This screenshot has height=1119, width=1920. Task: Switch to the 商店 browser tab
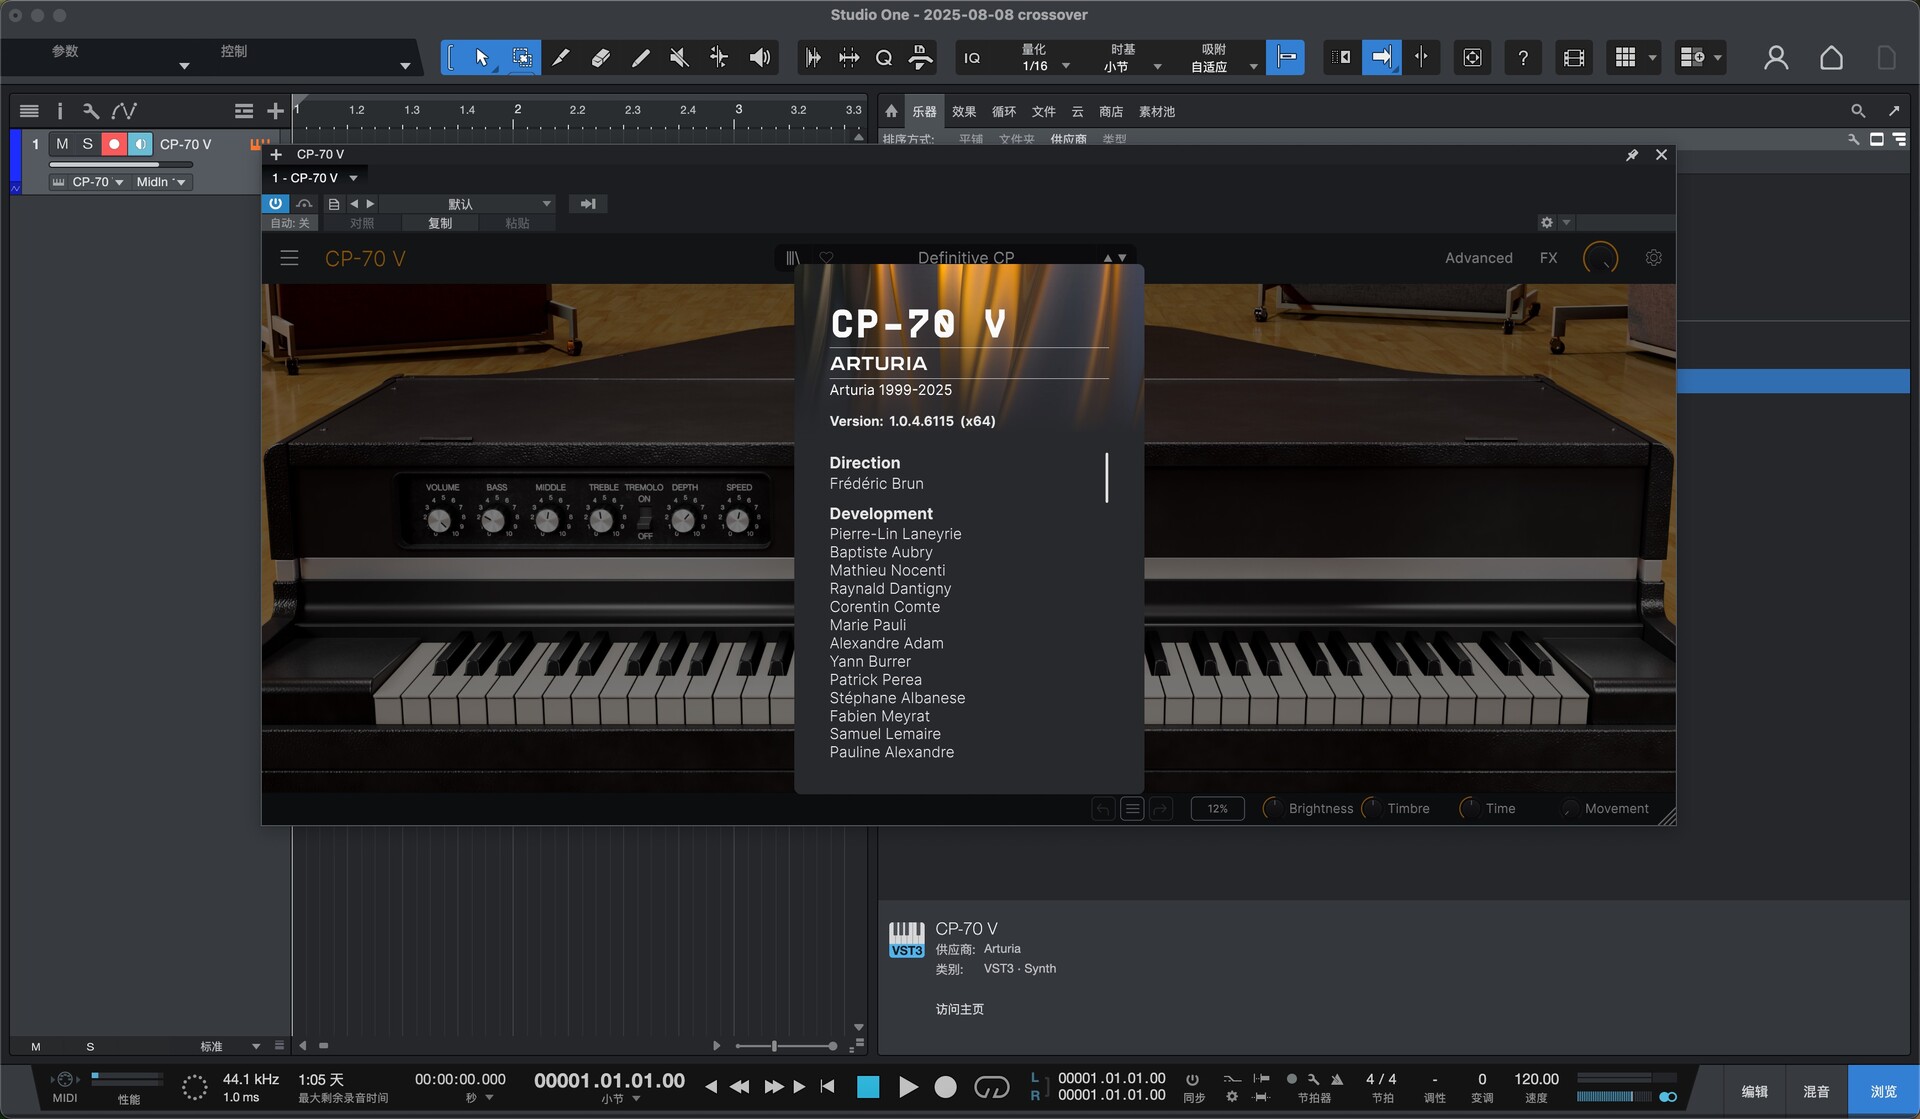[1111, 112]
